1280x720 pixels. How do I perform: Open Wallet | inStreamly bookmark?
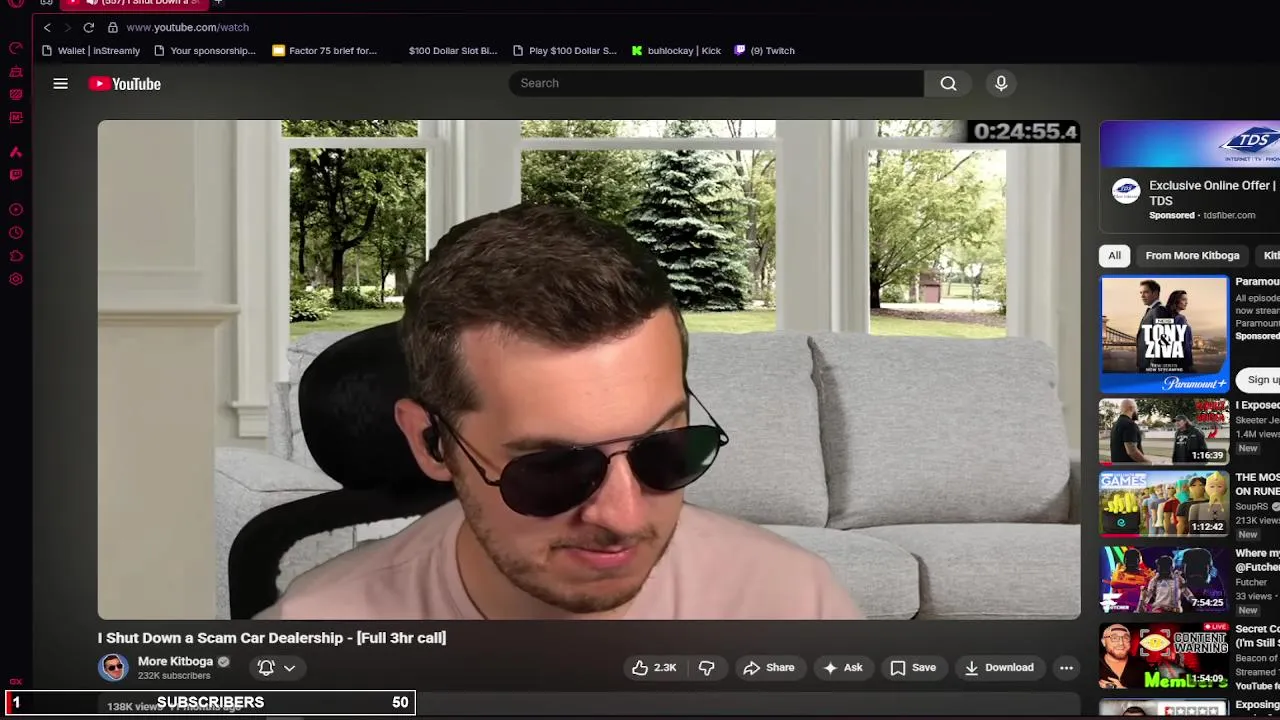tap(91, 51)
